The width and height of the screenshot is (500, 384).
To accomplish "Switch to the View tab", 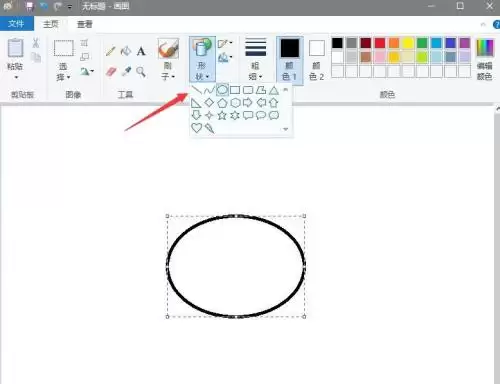I will 85,24.
